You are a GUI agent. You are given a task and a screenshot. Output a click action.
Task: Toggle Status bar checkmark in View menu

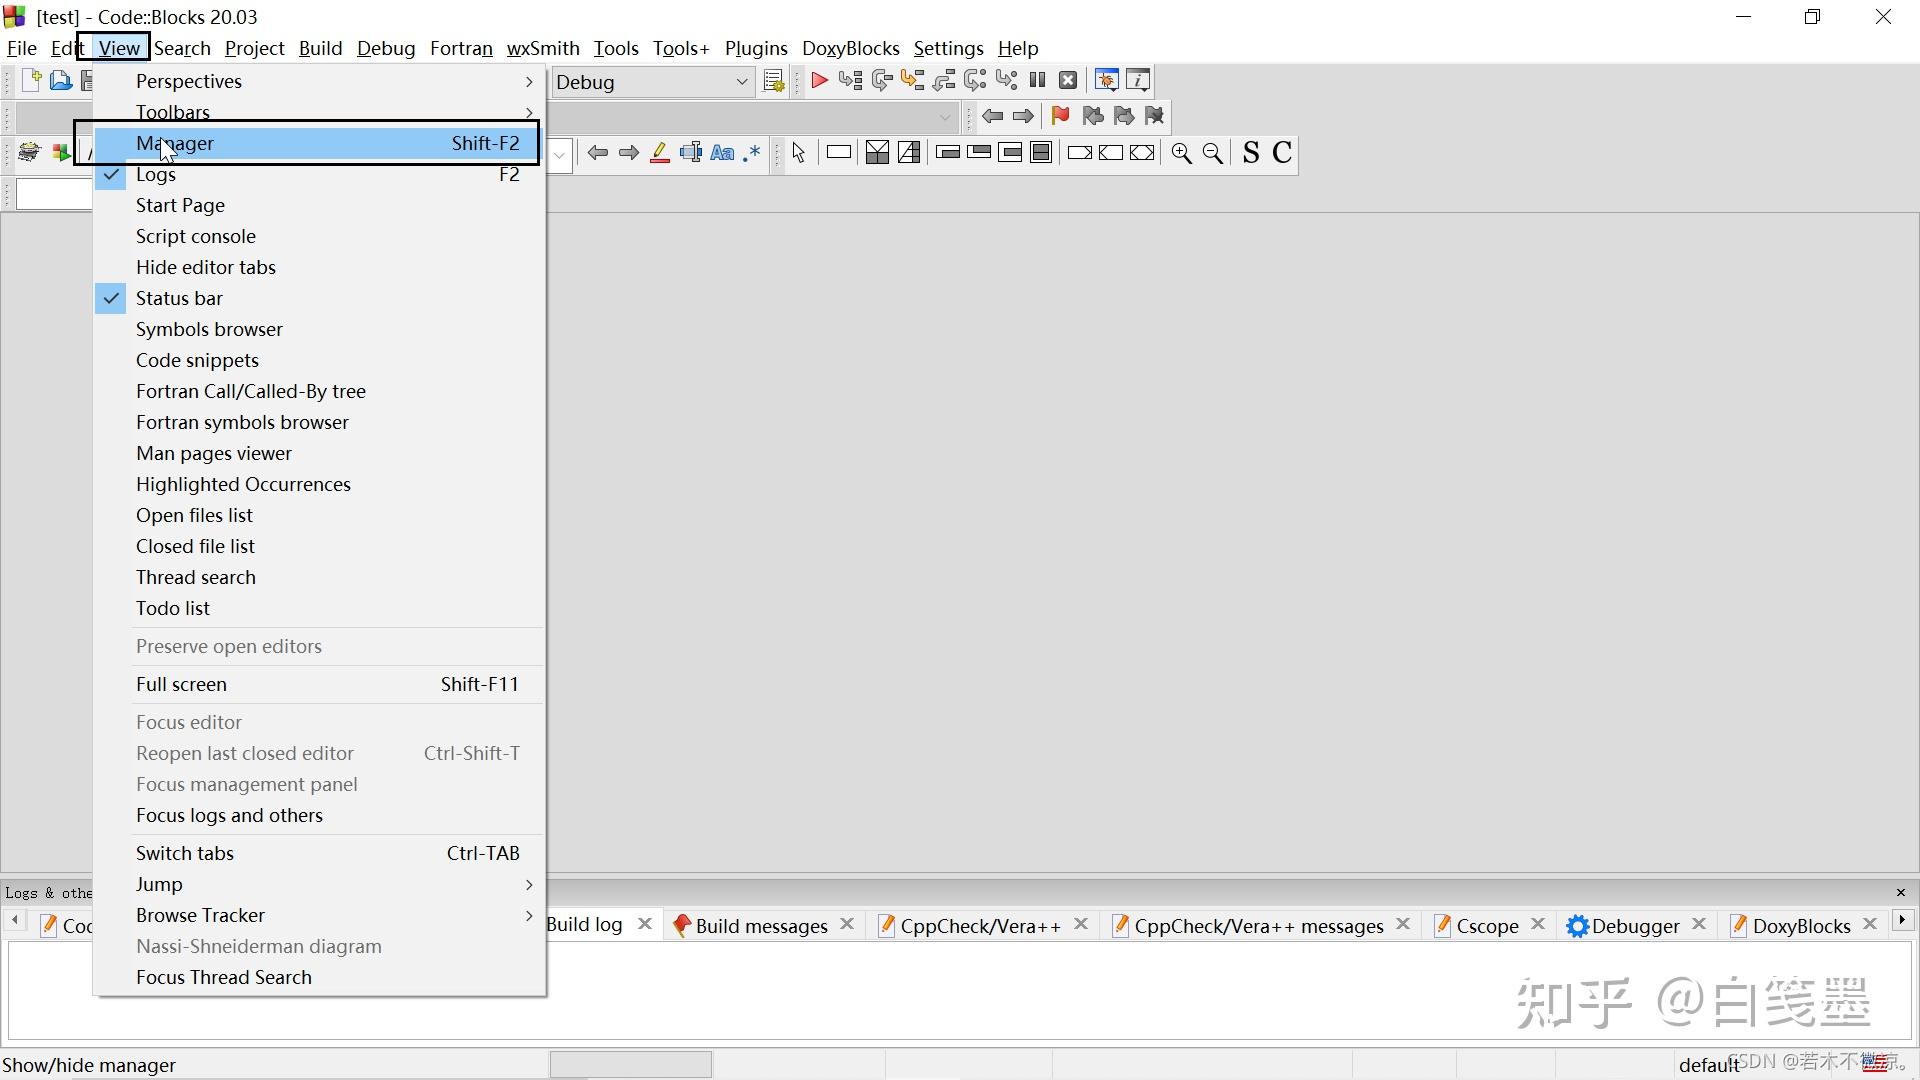pyautogui.click(x=179, y=299)
